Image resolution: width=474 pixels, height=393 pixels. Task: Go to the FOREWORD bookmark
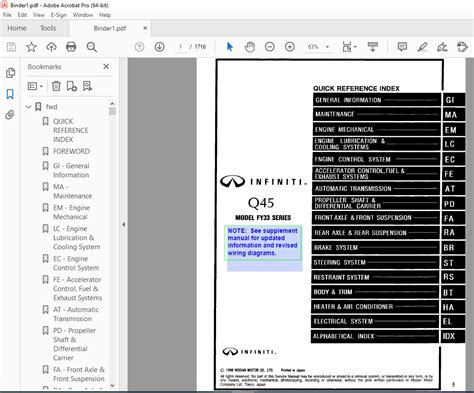[x=71, y=151]
